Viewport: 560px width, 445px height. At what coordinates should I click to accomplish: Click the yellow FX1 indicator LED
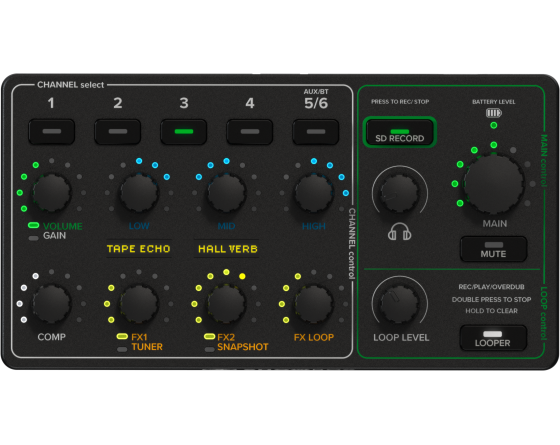[122, 336]
